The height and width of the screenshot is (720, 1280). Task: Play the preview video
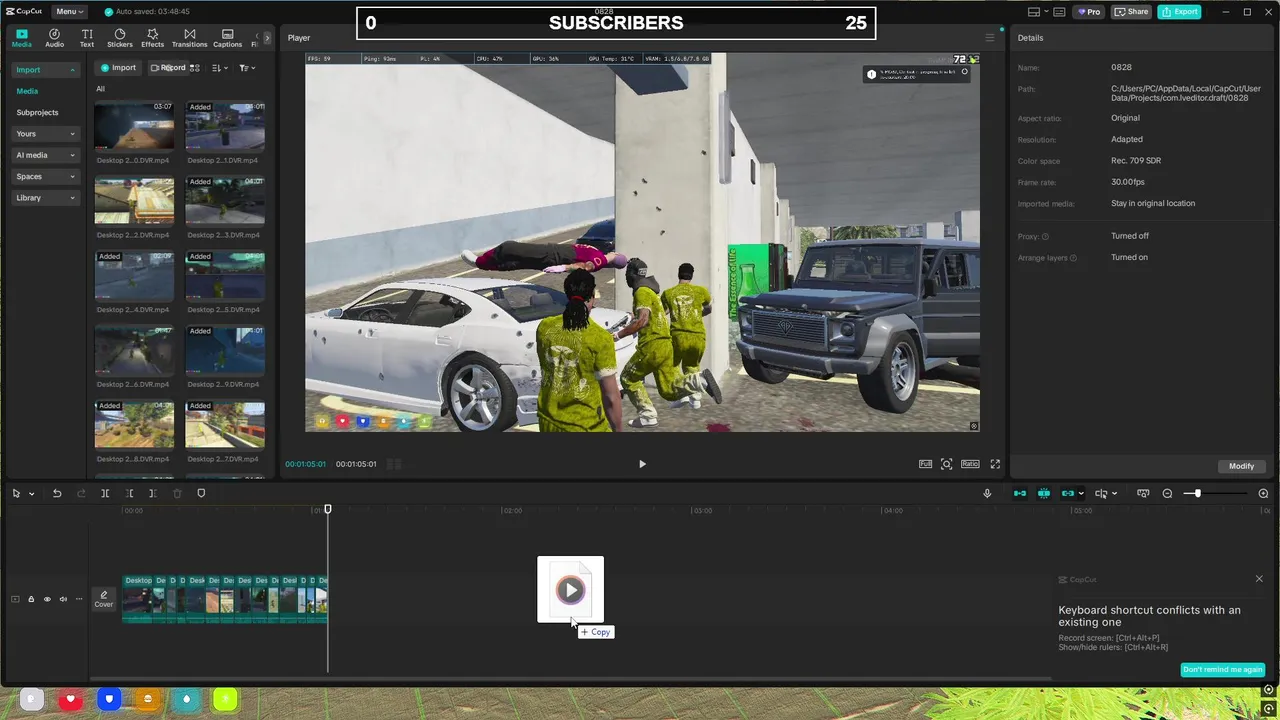(x=642, y=464)
